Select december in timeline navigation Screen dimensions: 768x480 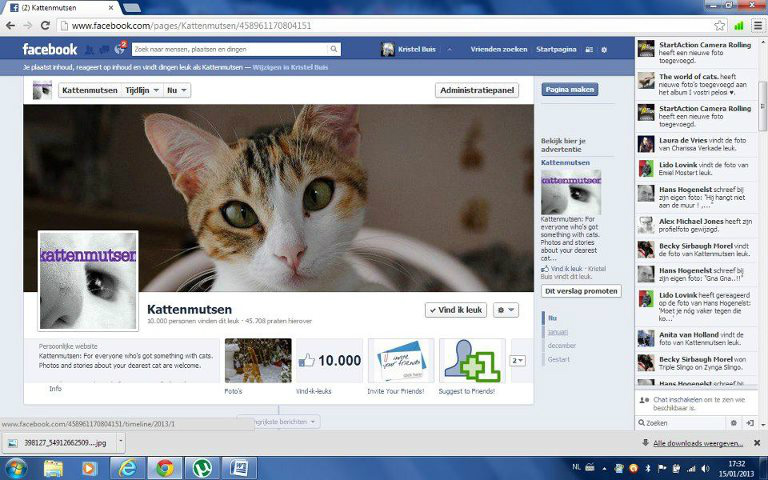562,345
